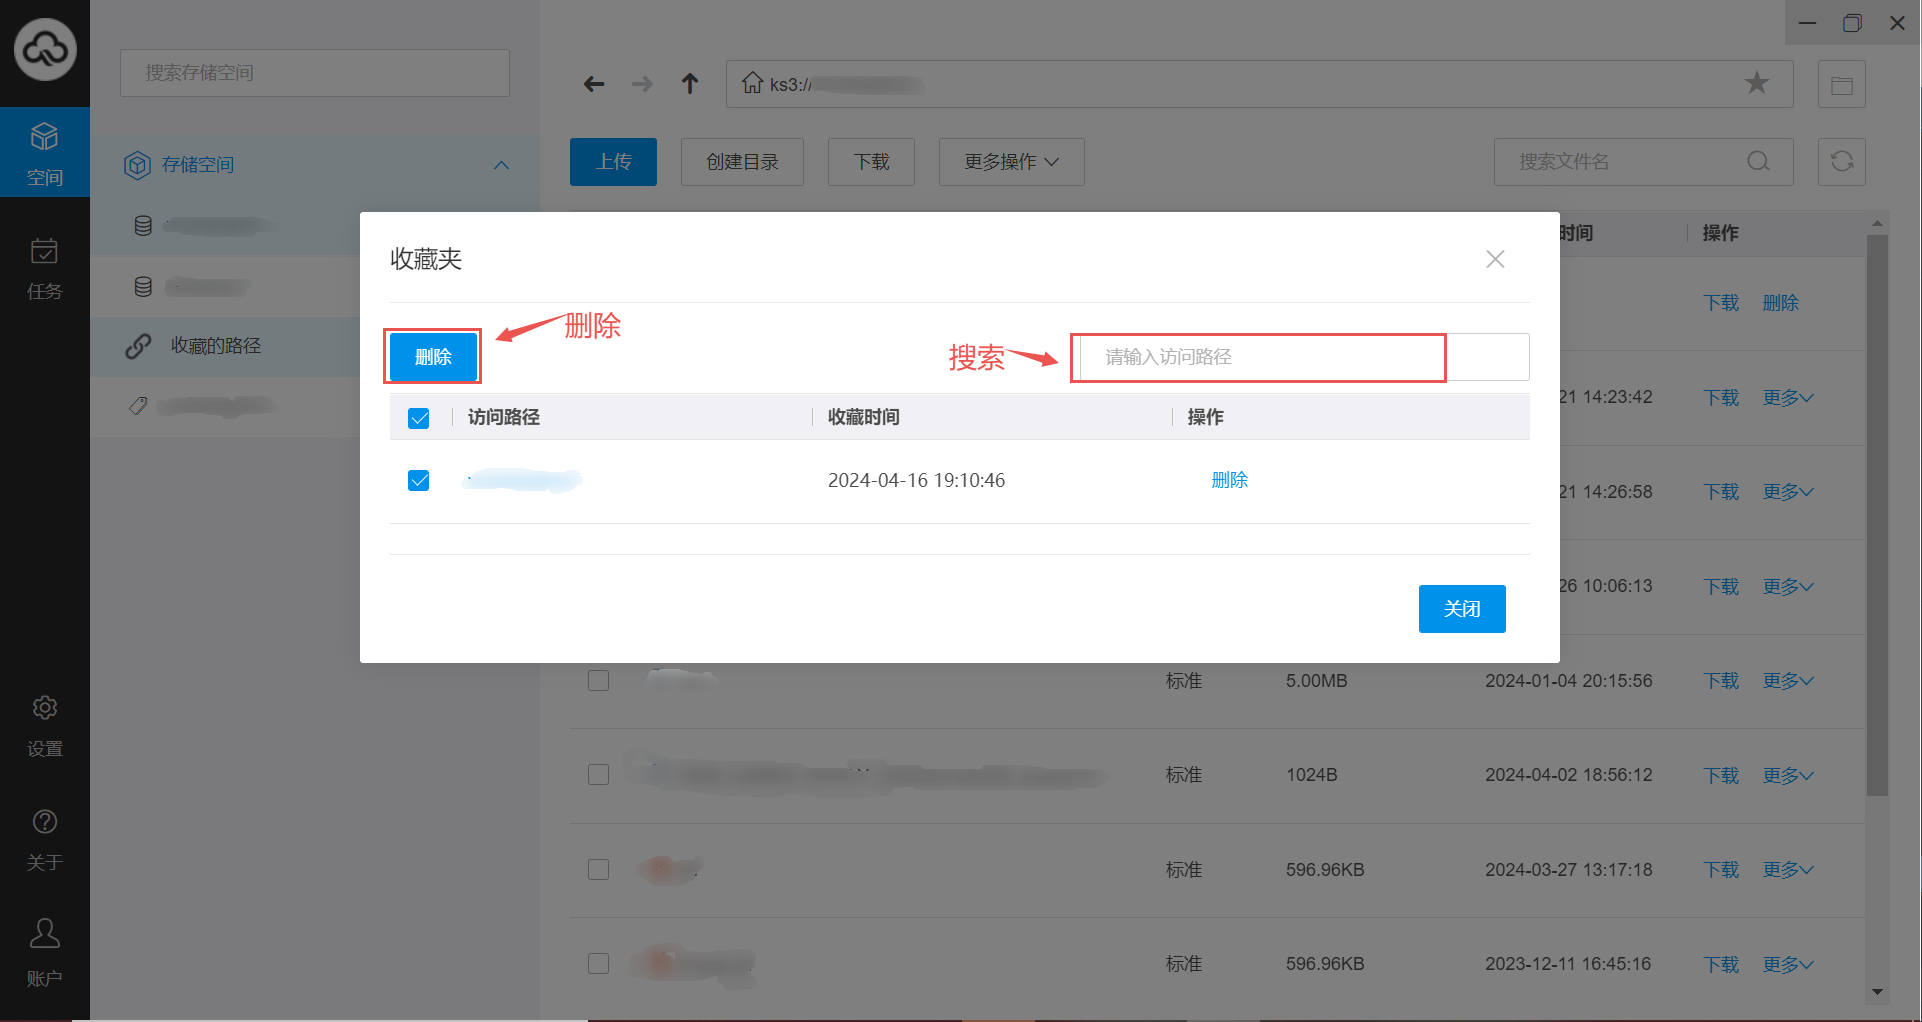Expand 更多 for file dated 2024-03-27
This screenshot has width=1922, height=1022.
tap(1788, 870)
